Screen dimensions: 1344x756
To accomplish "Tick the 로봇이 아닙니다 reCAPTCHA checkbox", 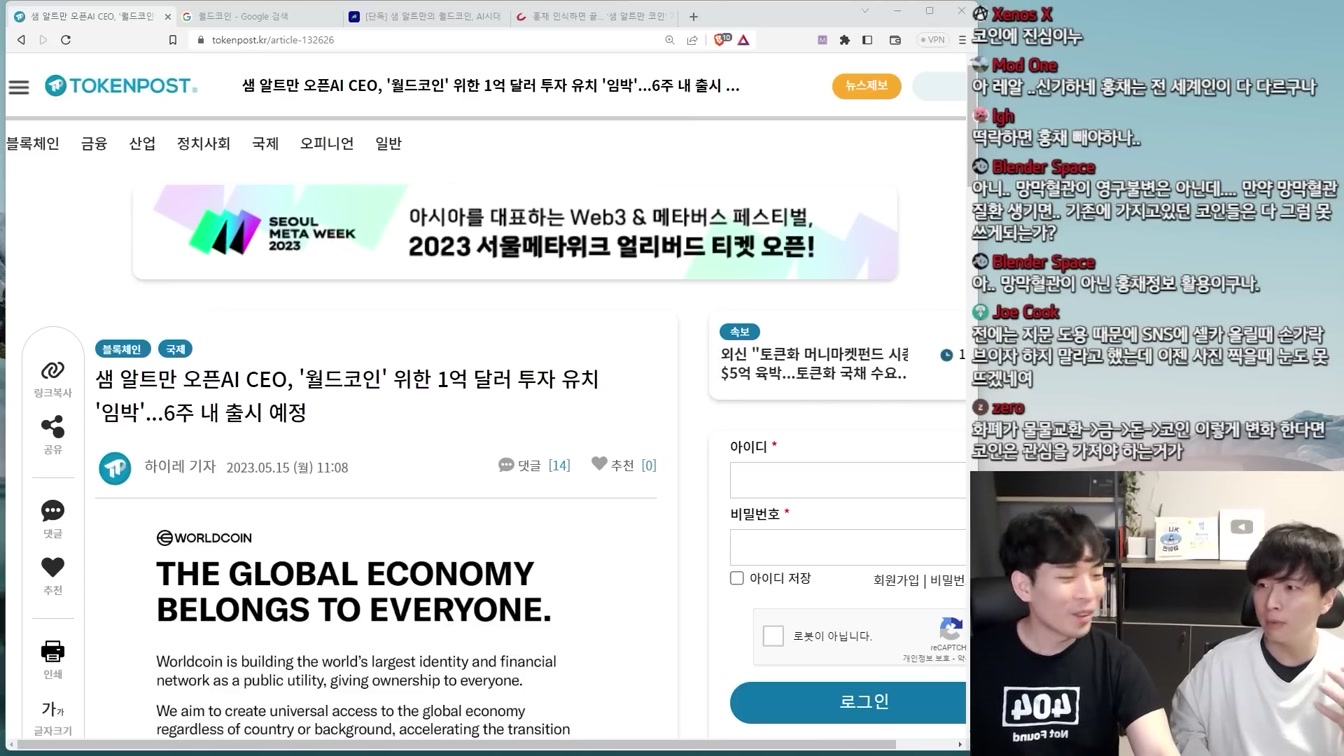I will [x=773, y=636].
